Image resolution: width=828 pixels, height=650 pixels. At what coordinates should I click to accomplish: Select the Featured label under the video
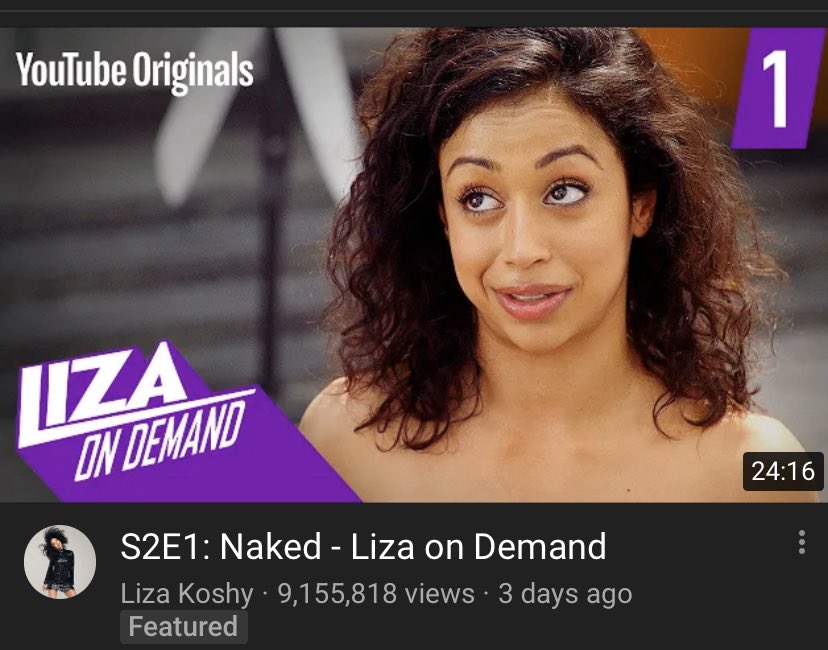click(x=183, y=627)
